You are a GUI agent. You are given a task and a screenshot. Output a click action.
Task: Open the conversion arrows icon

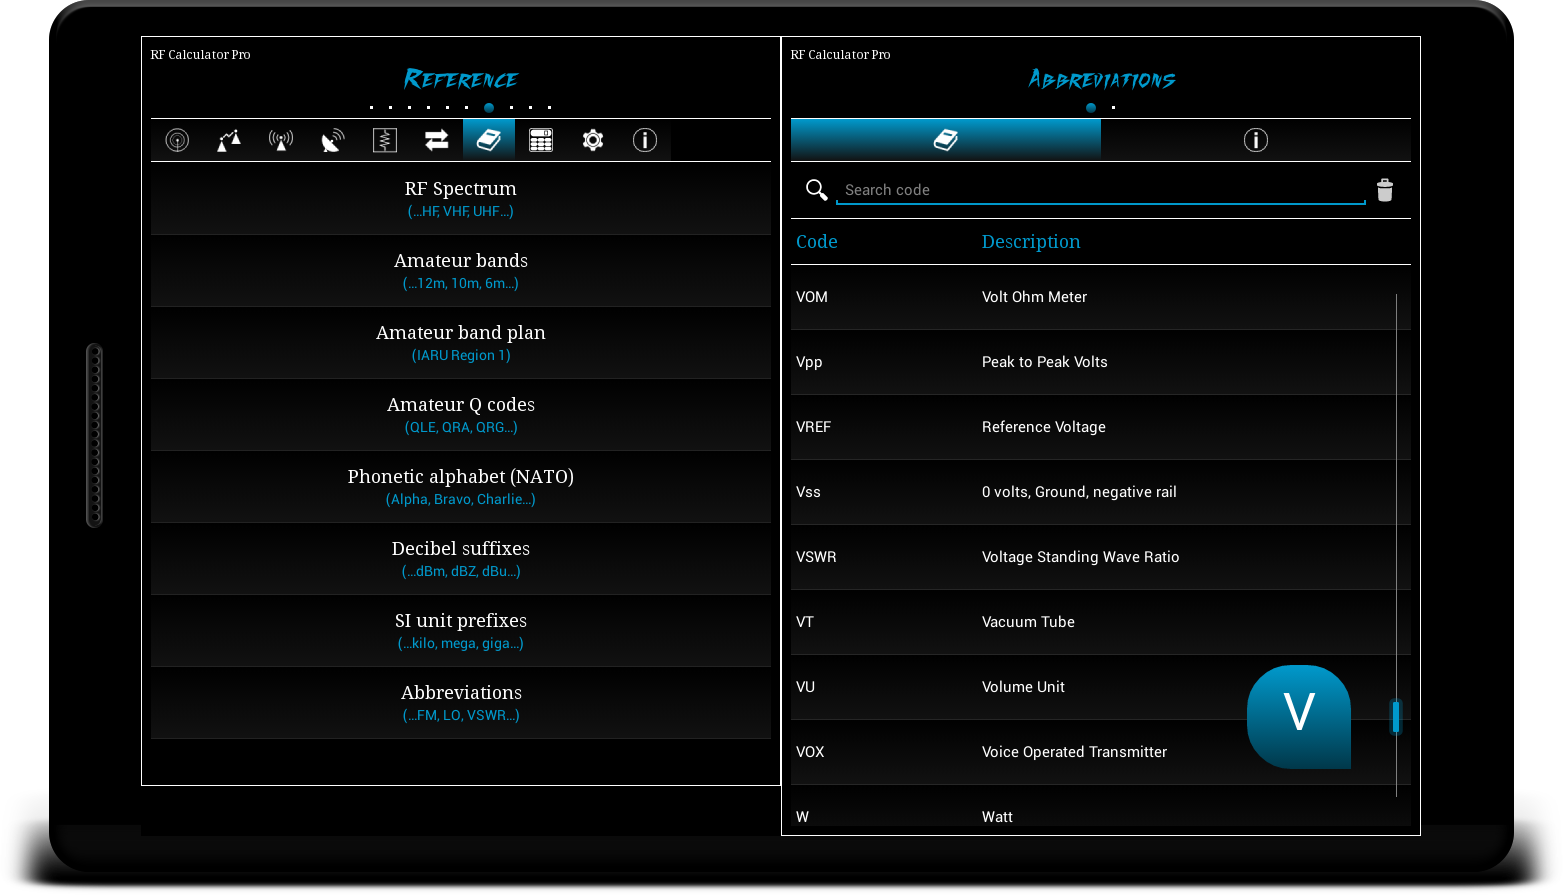(437, 140)
